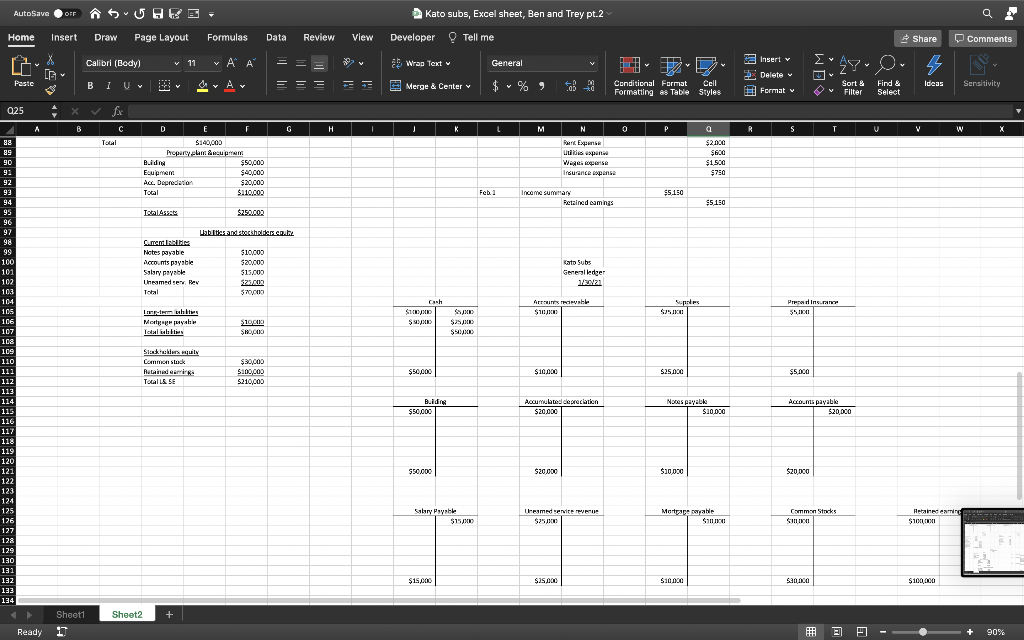Click the AutoSum sigma icon
Screen dimensions: 1024x640
coord(819,59)
